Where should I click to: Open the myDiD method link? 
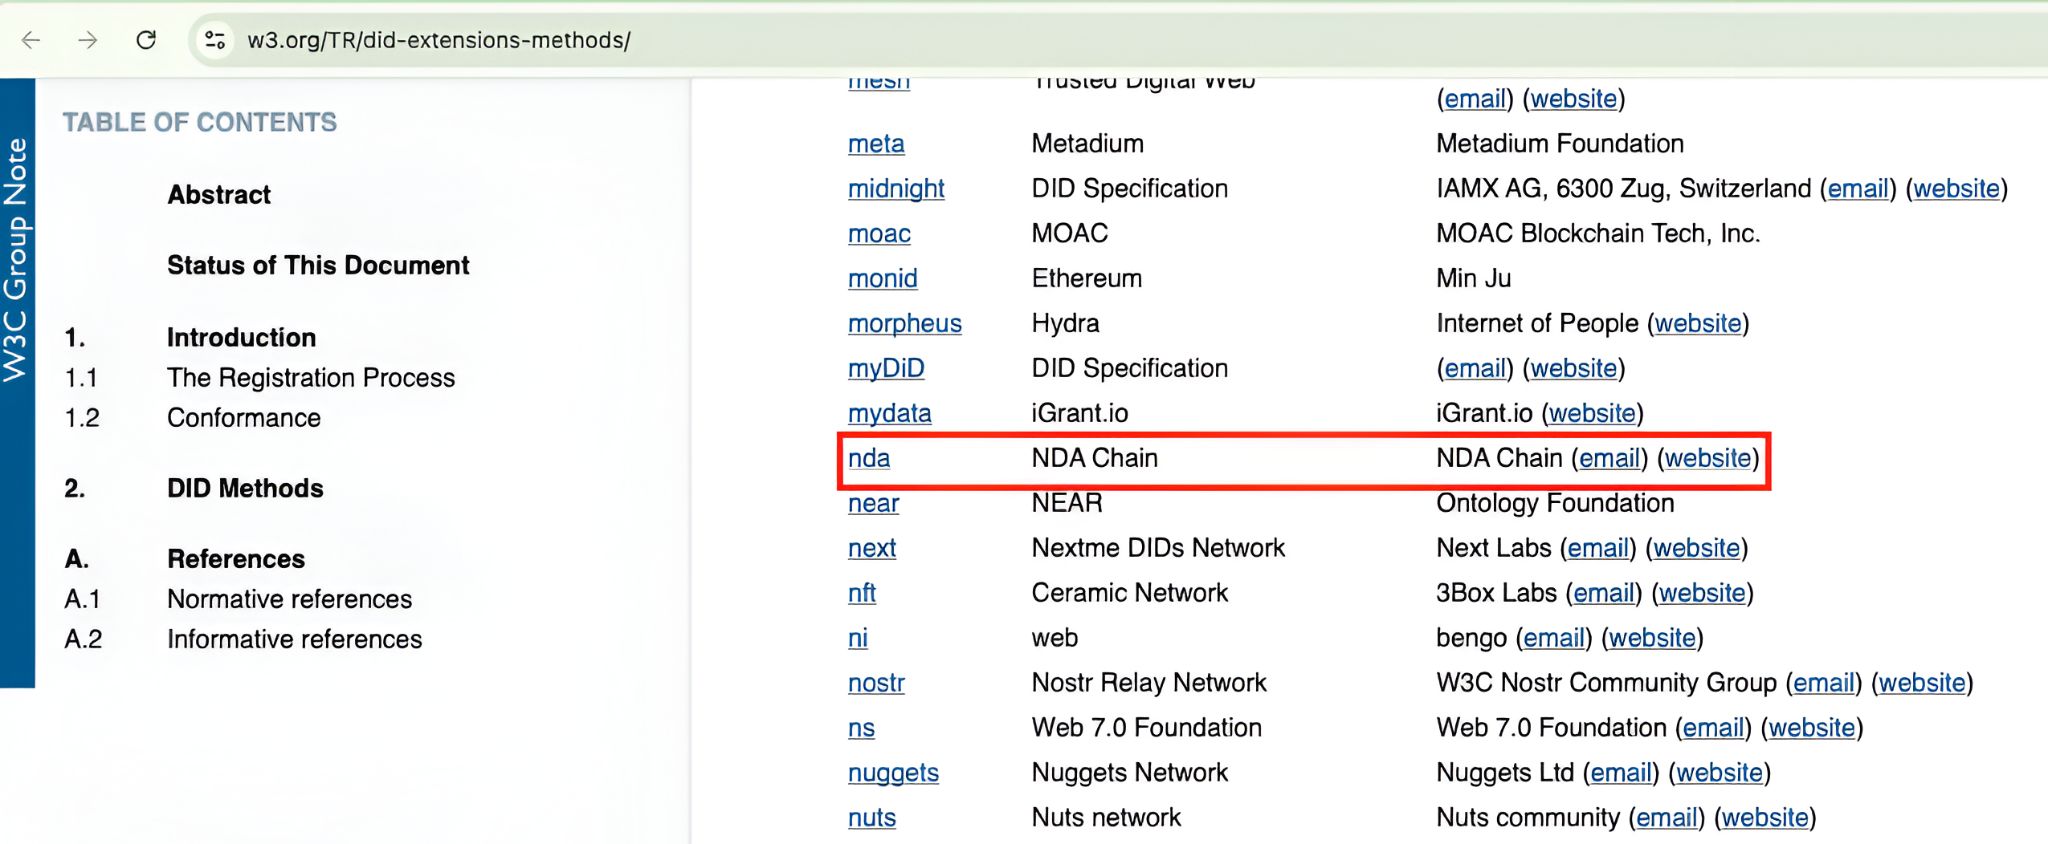click(886, 369)
